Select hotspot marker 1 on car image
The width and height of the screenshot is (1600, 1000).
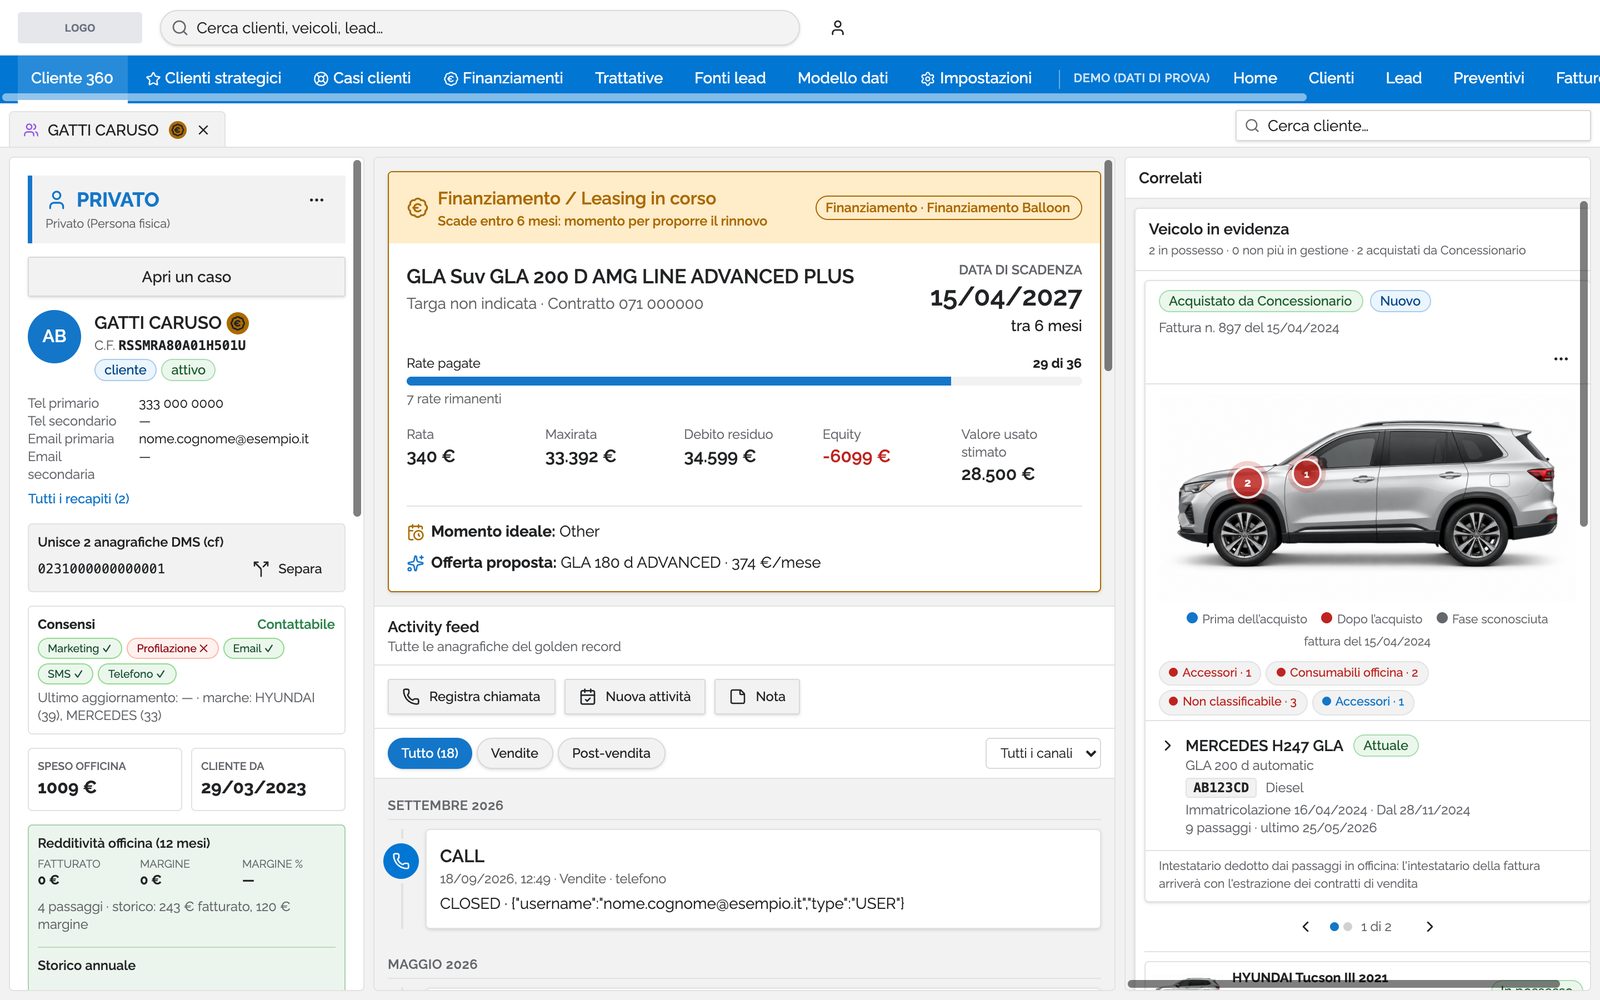pyautogui.click(x=1306, y=474)
